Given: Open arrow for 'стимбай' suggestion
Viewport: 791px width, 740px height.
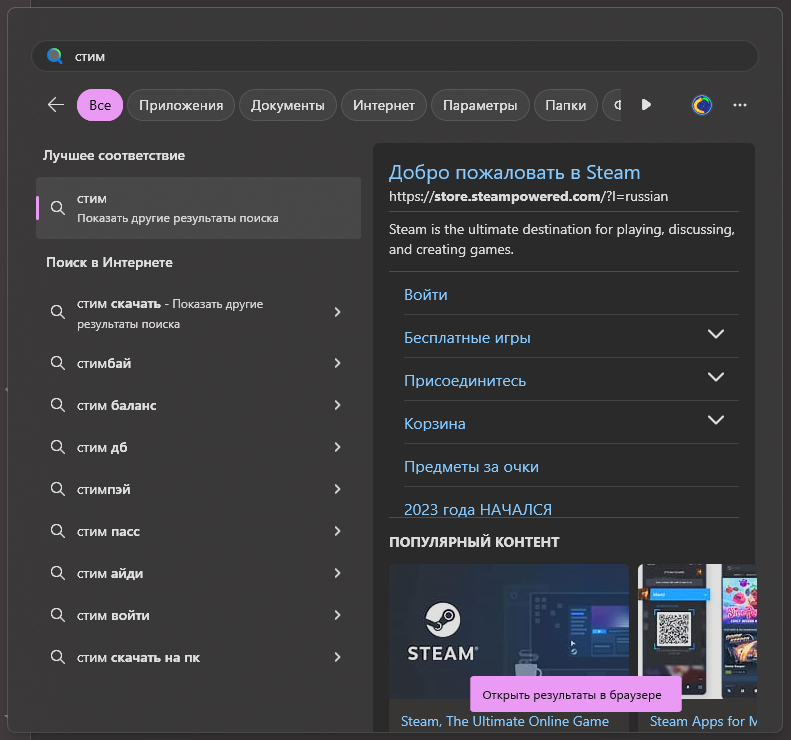Looking at the screenshot, I should tap(337, 363).
